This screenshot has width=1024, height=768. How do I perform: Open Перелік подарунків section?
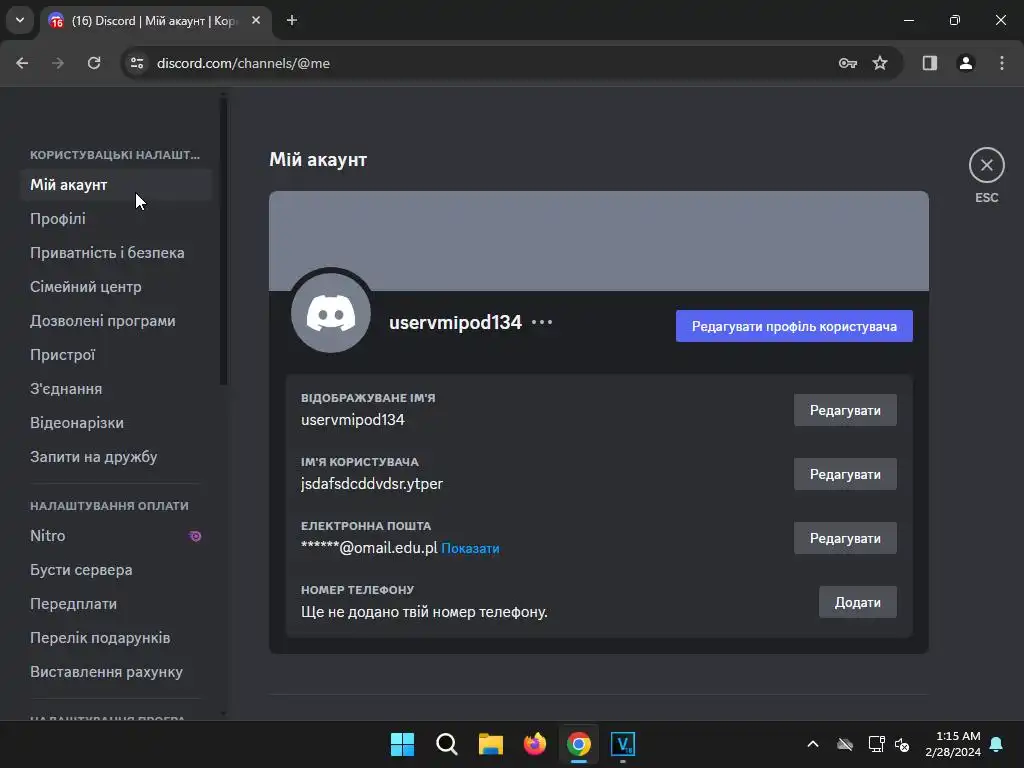116,637
